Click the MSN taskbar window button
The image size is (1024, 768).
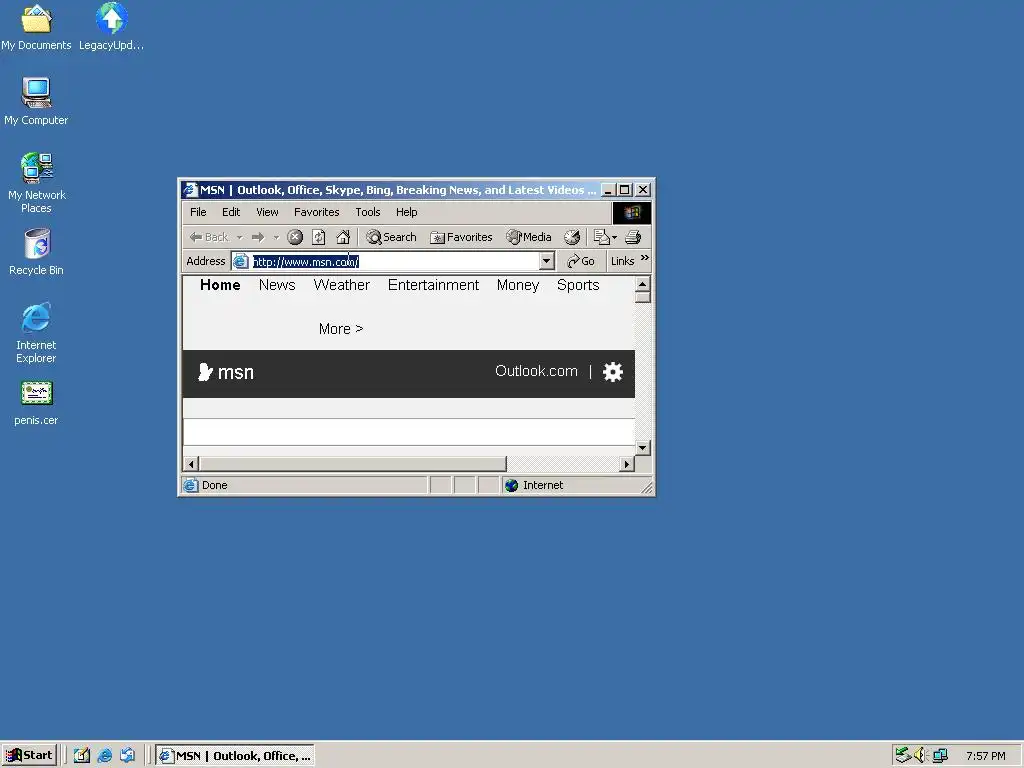point(235,756)
